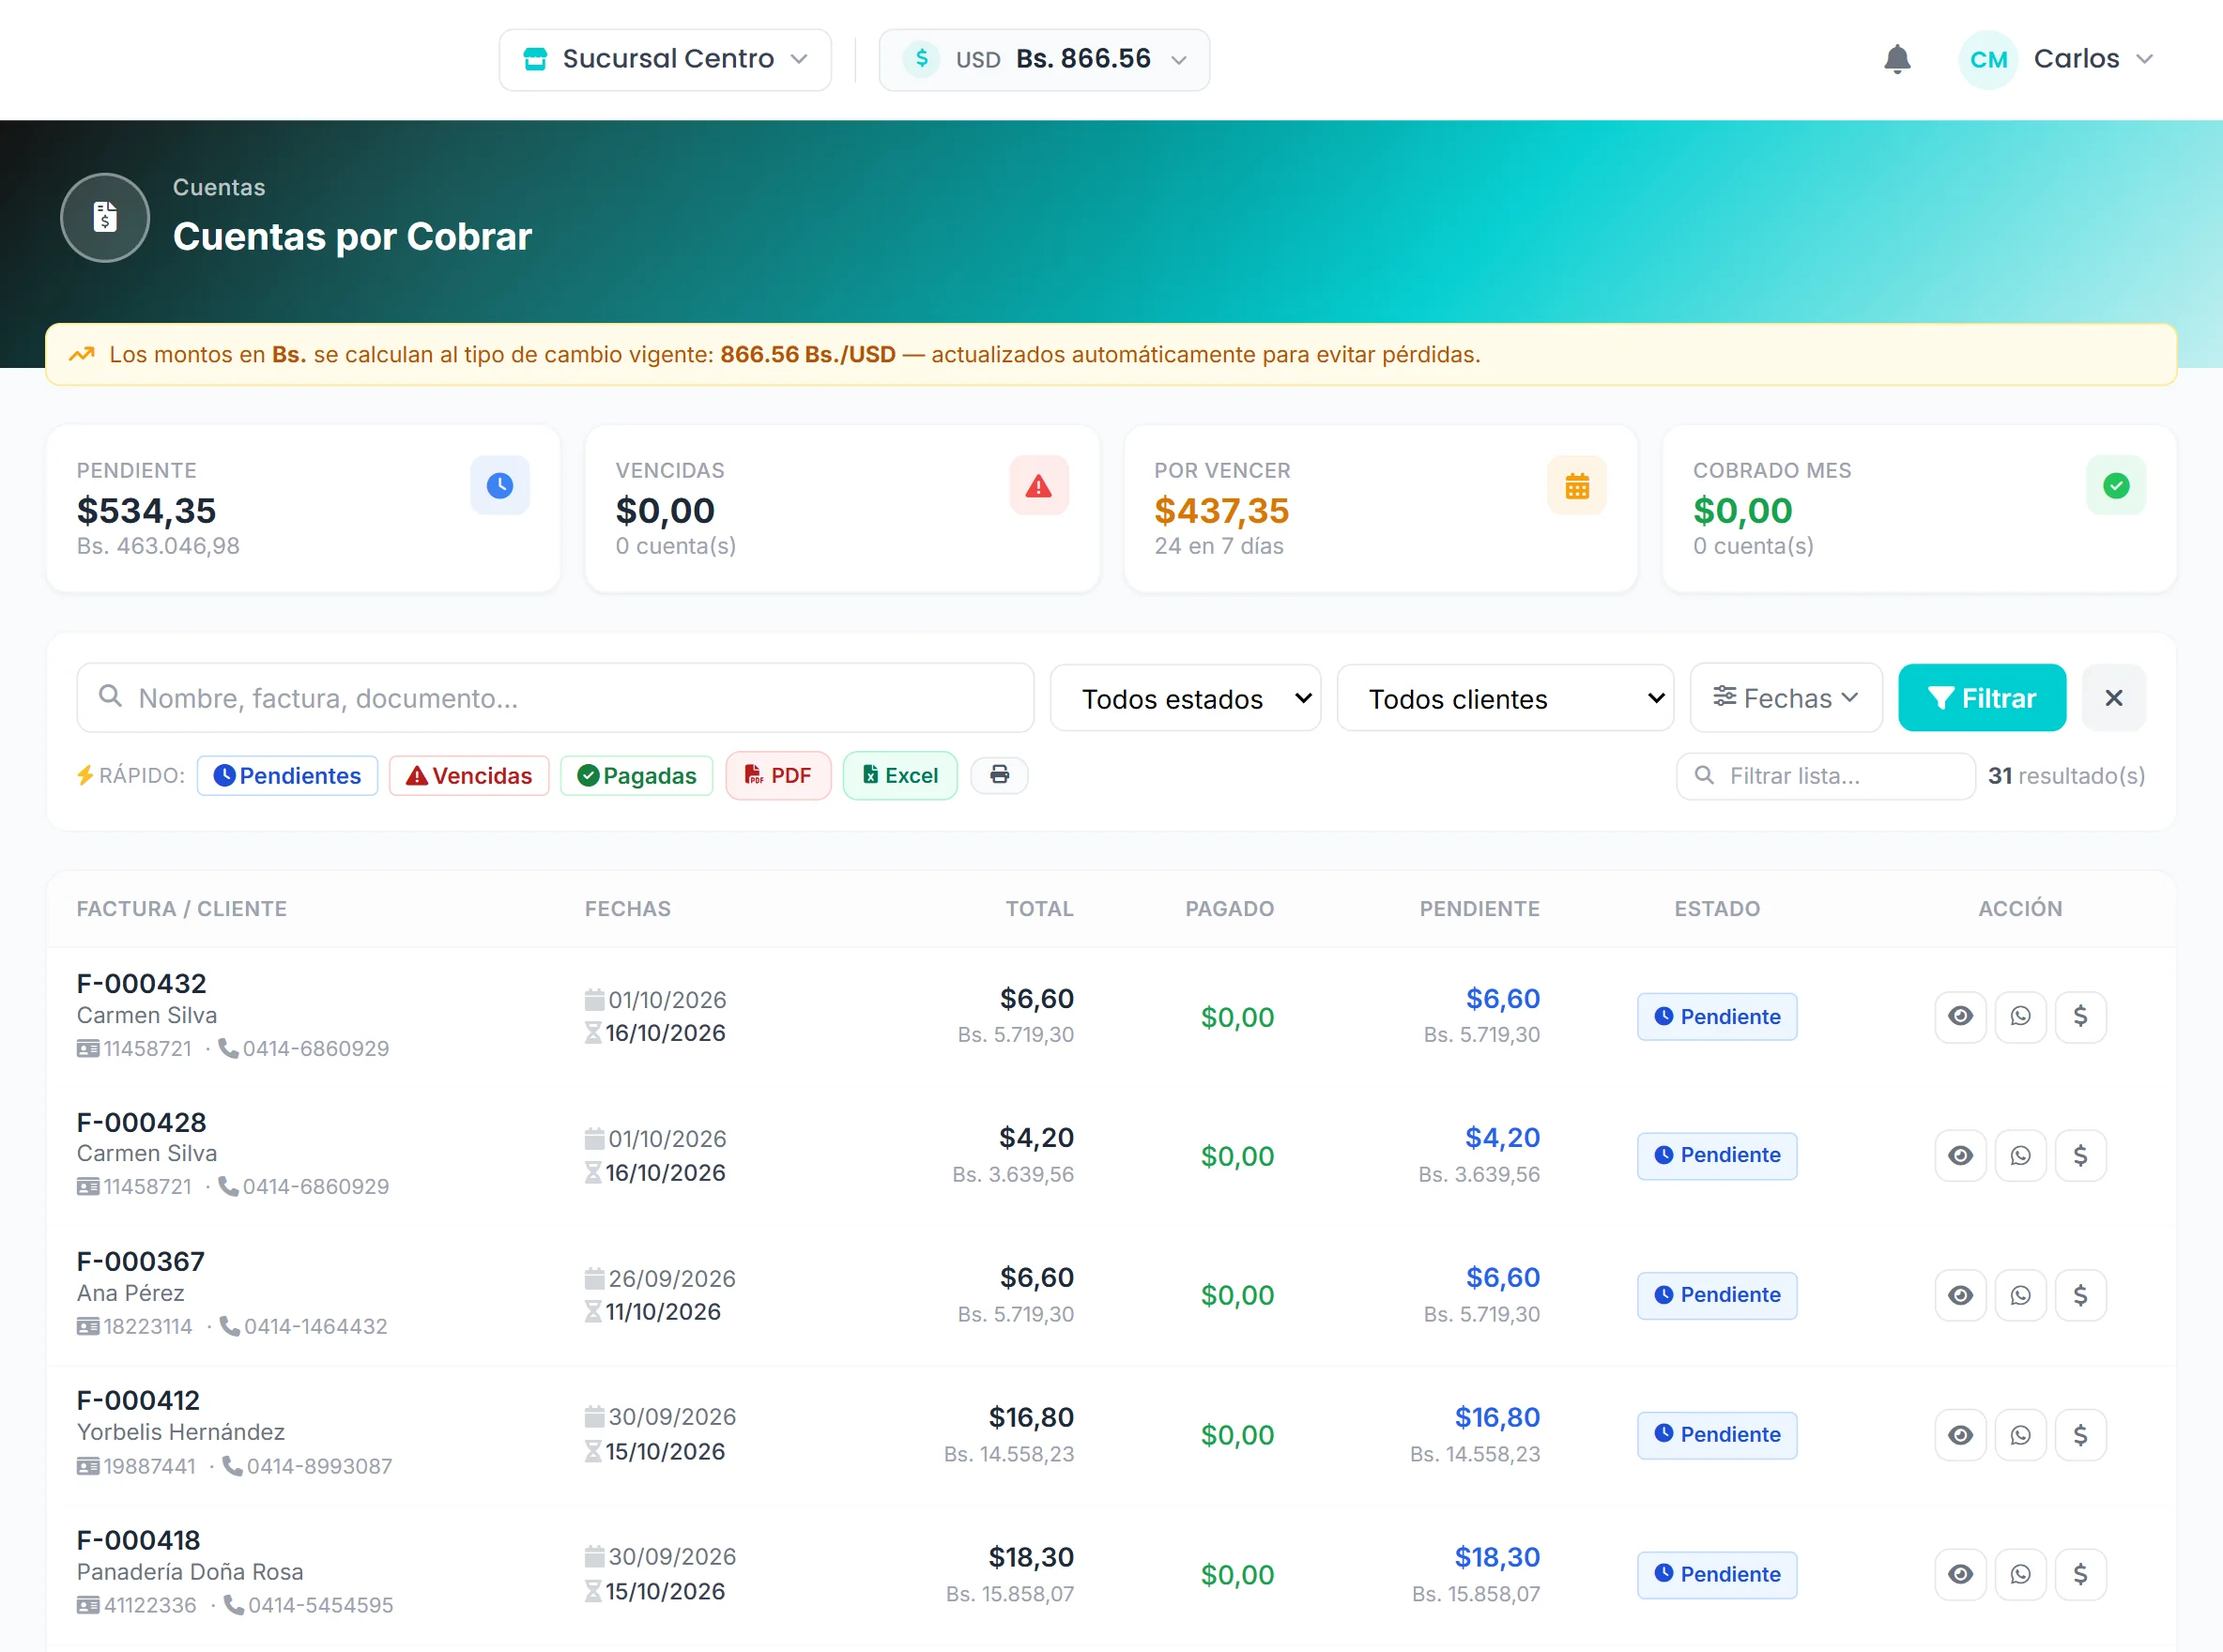
Task: Click the Fechas column header
Action: pyautogui.click(x=628, y=909)
